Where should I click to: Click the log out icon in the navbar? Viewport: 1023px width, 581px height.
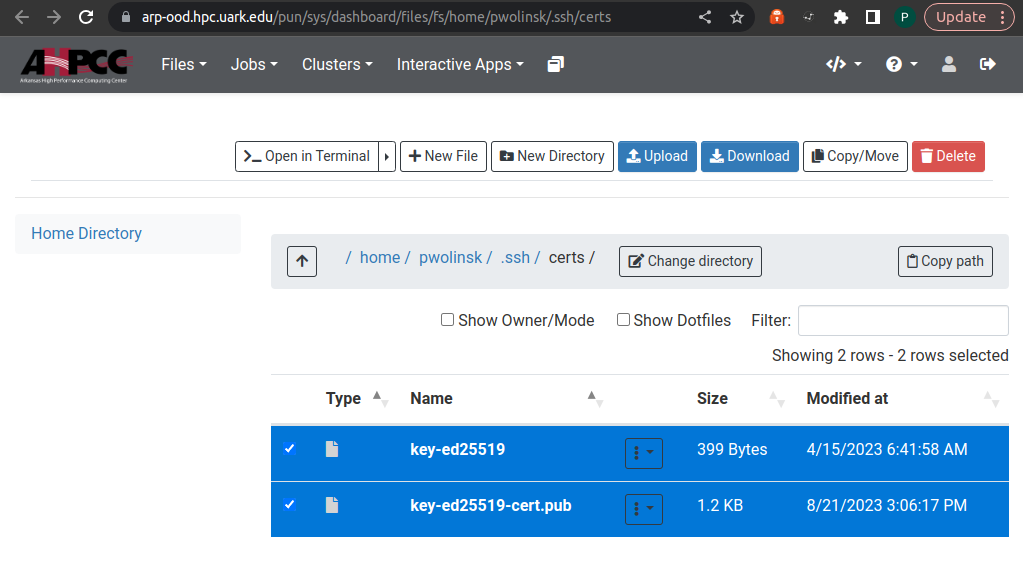(x=988, y=64)
